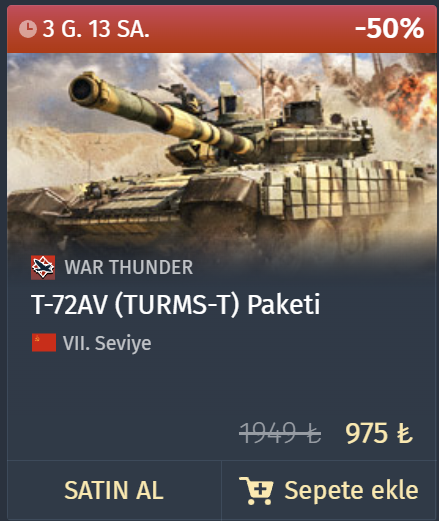Image resolution: width=439 pixels, height=521 pixels.
Task: Click the -50% discount badge
Action: coord(389,29)
